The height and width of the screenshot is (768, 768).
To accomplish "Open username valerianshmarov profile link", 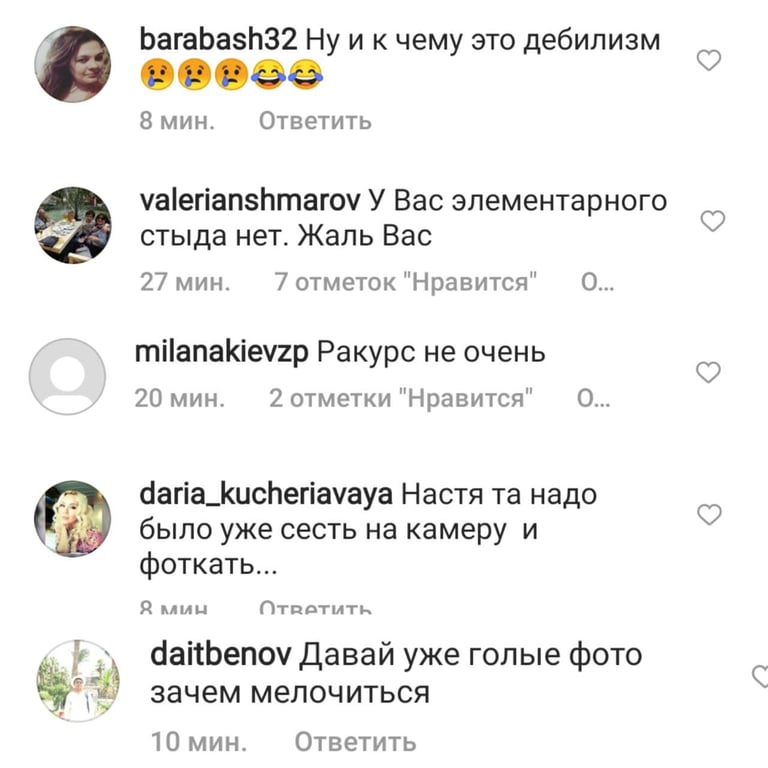I will coord(250,201).
